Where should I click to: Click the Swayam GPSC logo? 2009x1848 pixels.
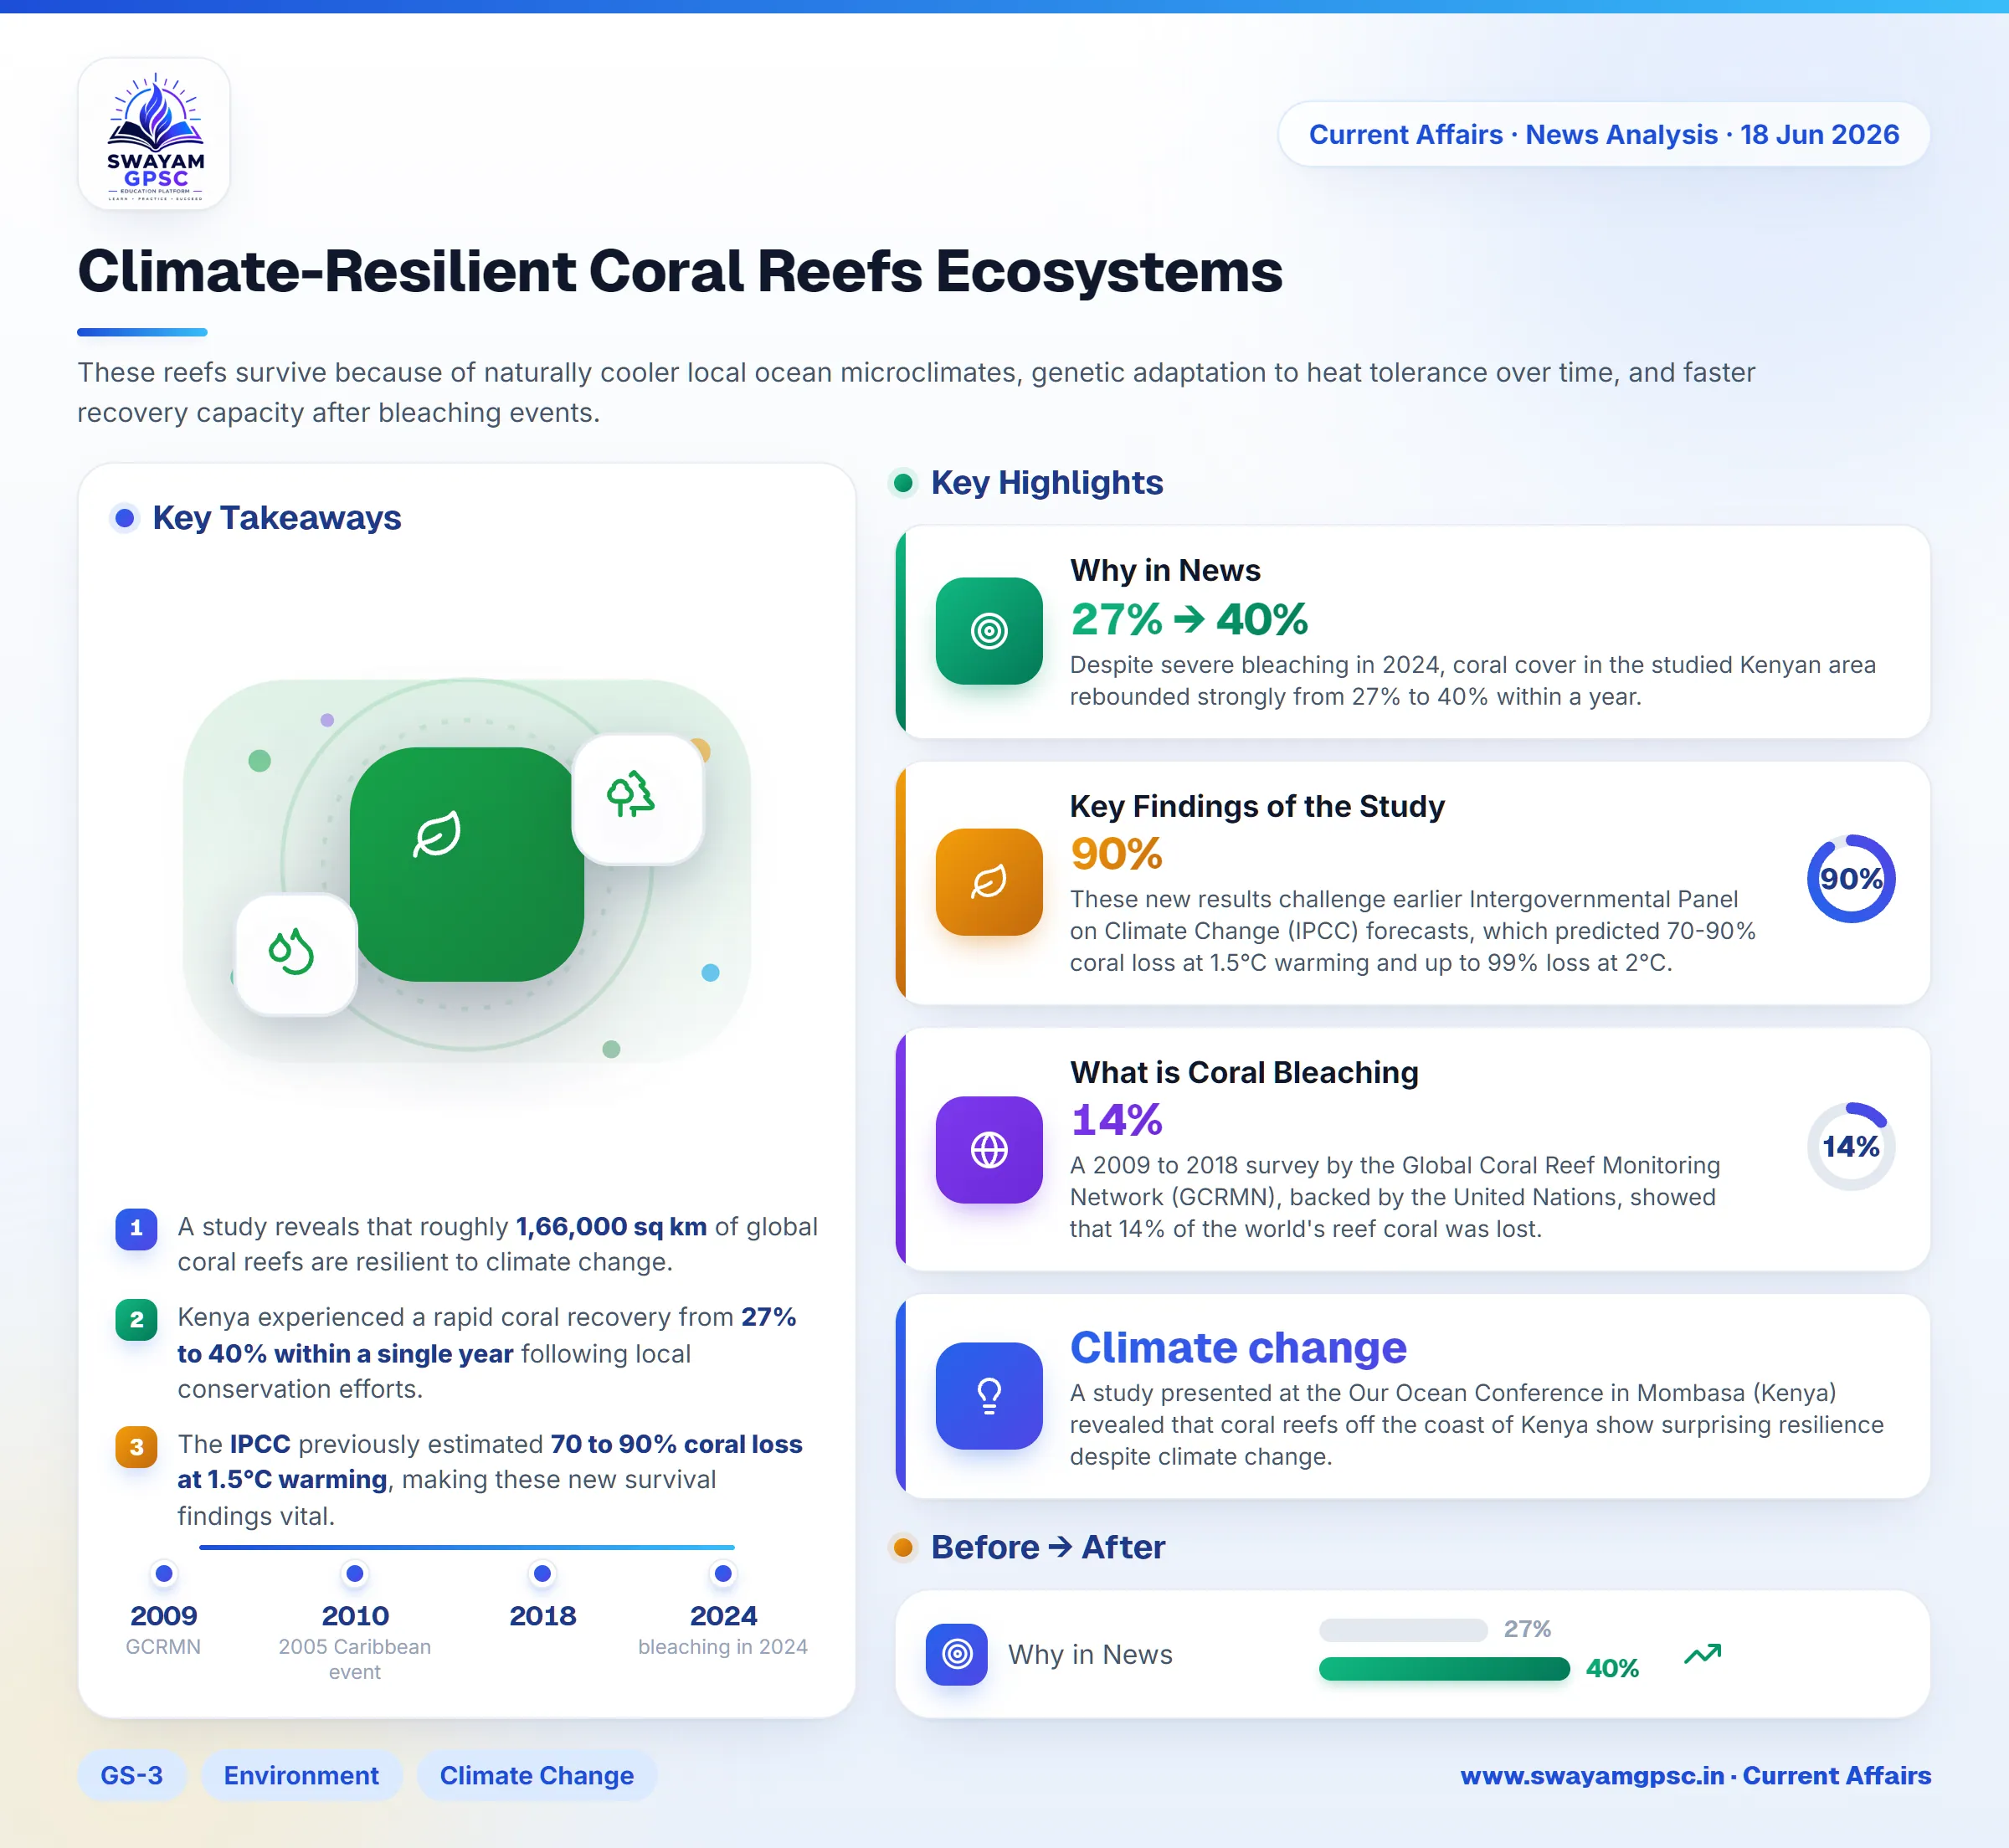click(x=154, y=133)
